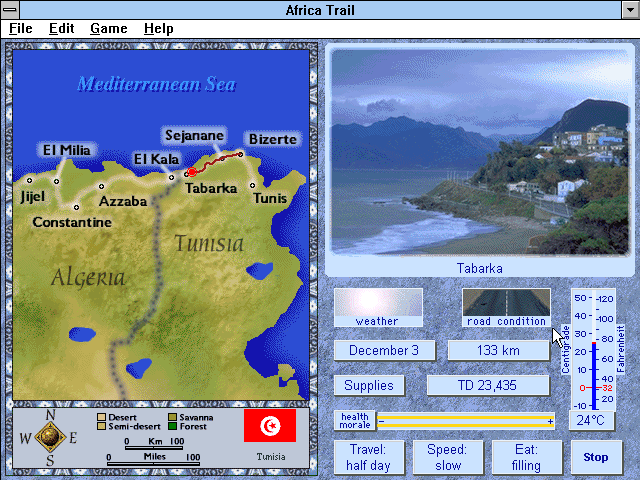Click the Constantine city label

click(72, 222)
